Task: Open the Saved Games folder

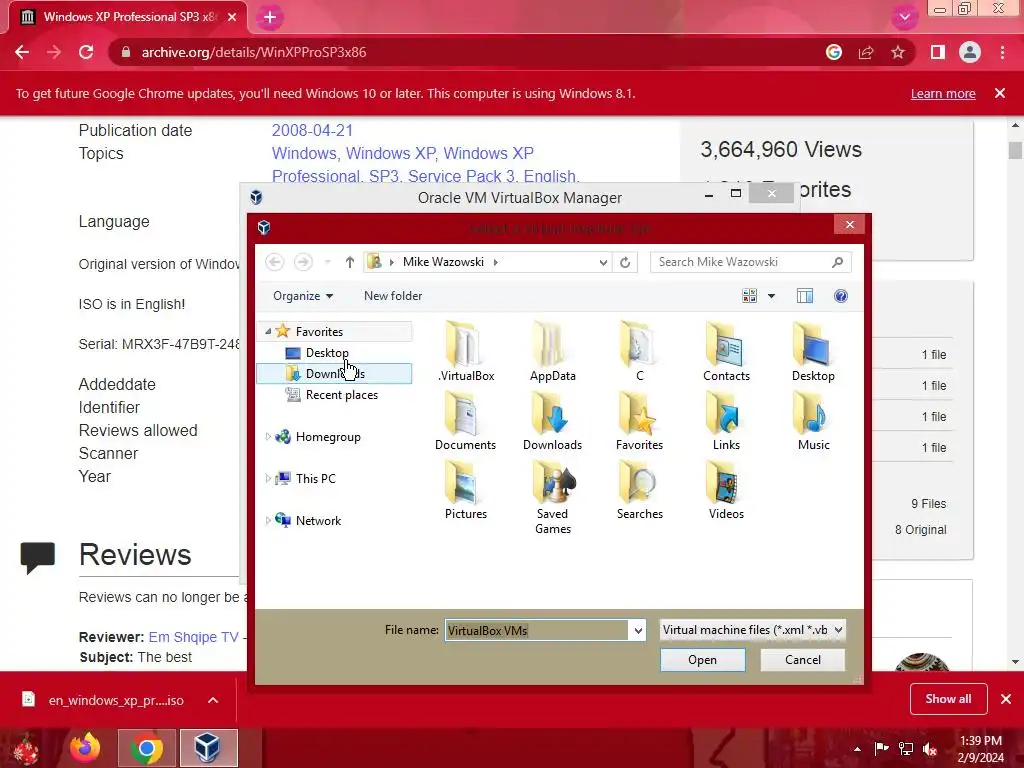Action: click(552, 497)
